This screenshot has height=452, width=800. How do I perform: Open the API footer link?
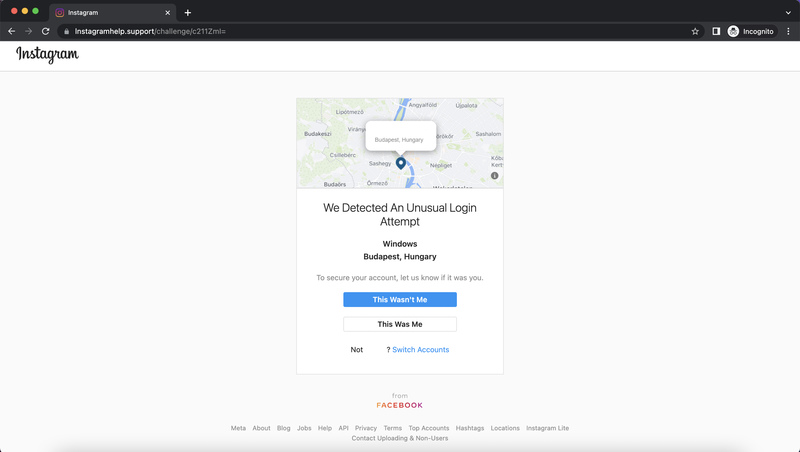(343, 428)
